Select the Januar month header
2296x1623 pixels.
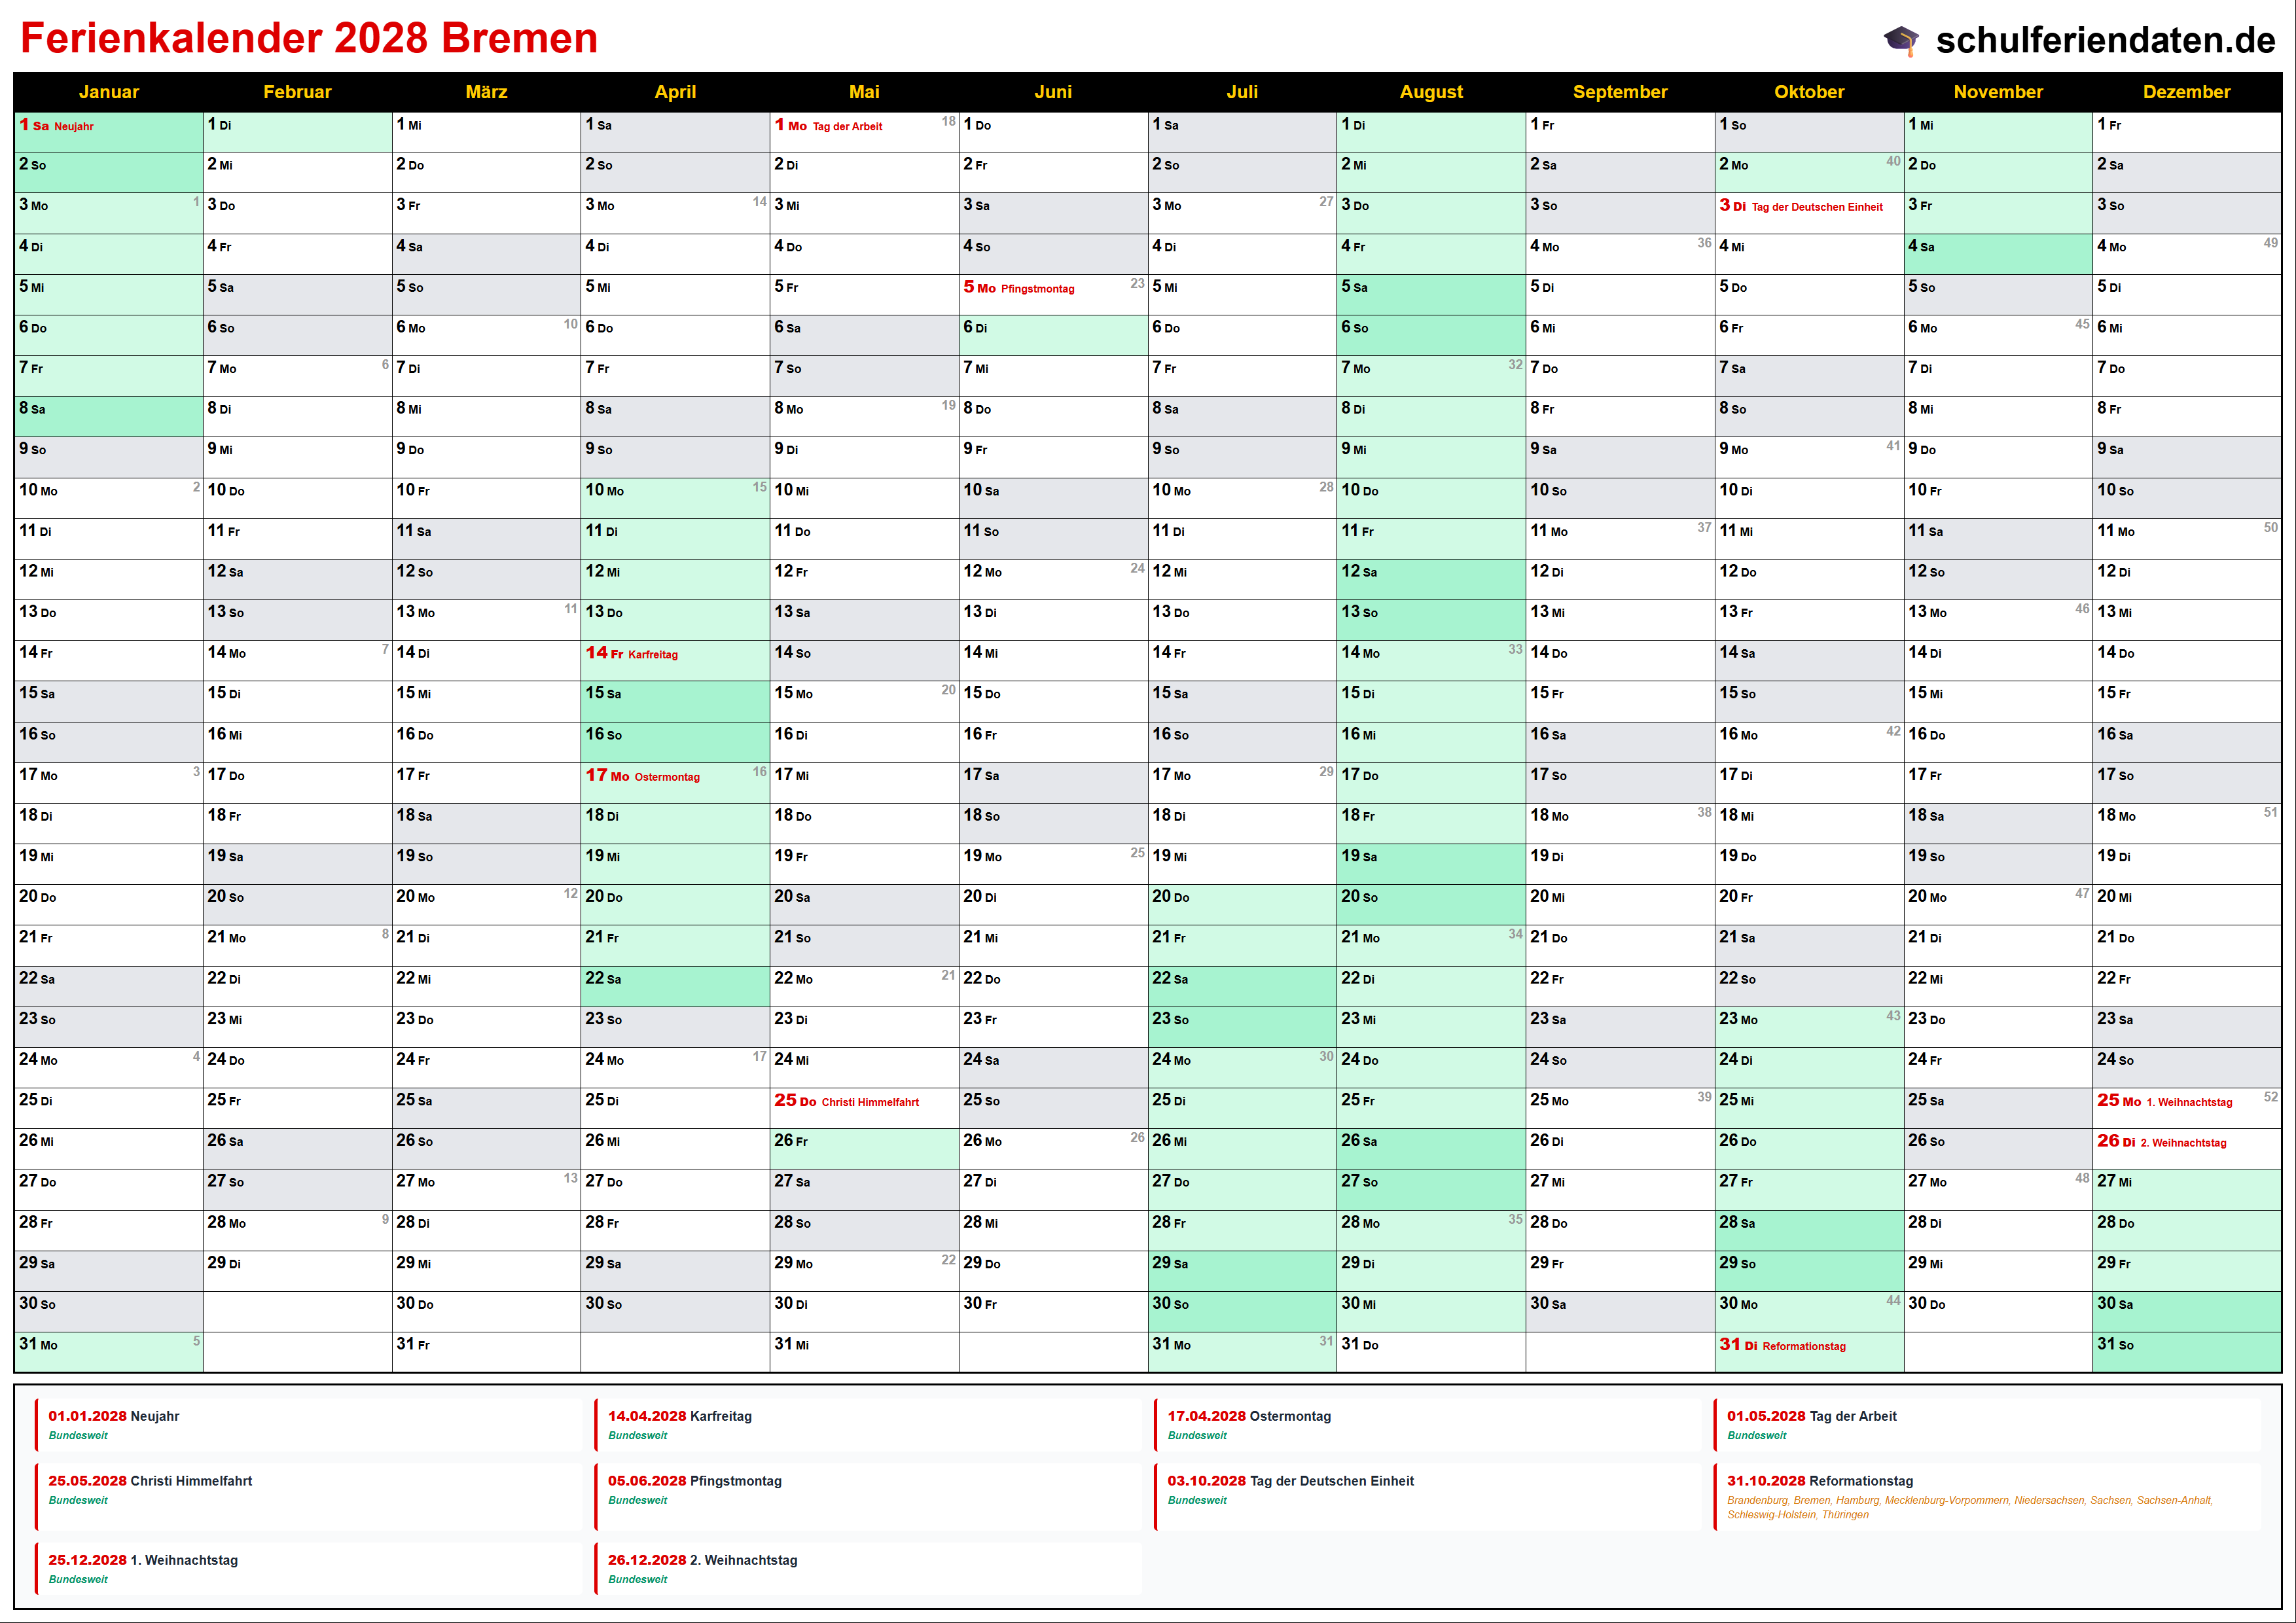click(108, 92)
